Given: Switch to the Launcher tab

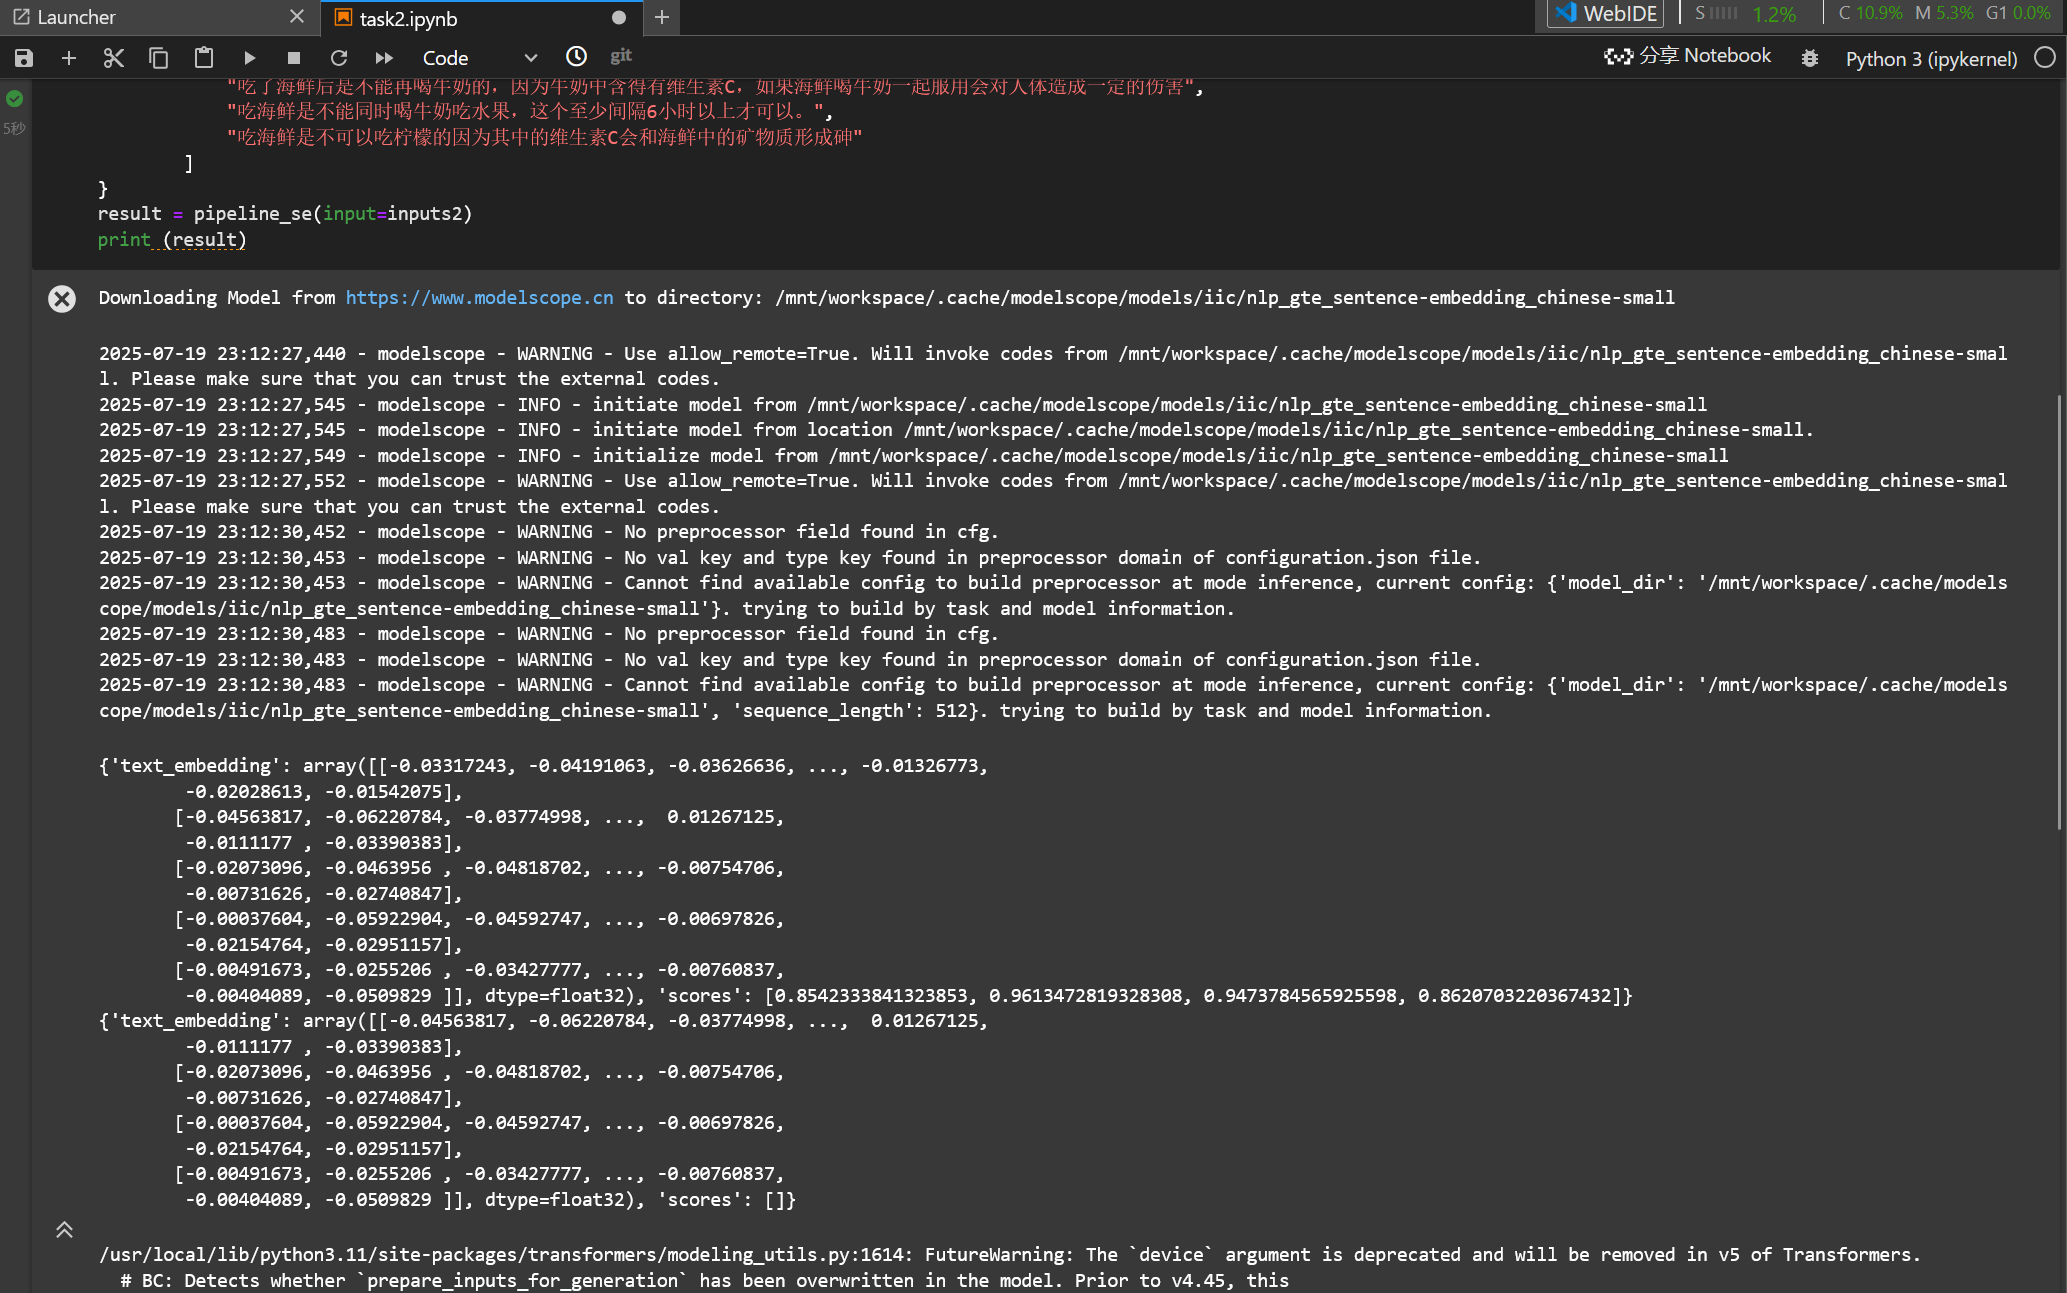Looking at the screenshot, I should coord(76,17).
